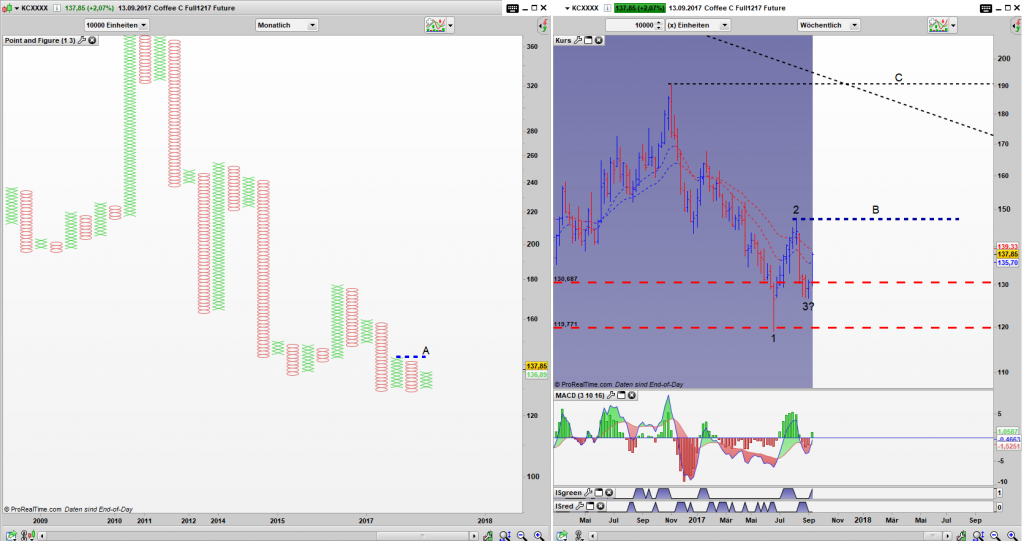This screenshot has width=1024, height=541.
Task: Click red-green trading arrows icon in right chart
Action: coord(1017,25)
